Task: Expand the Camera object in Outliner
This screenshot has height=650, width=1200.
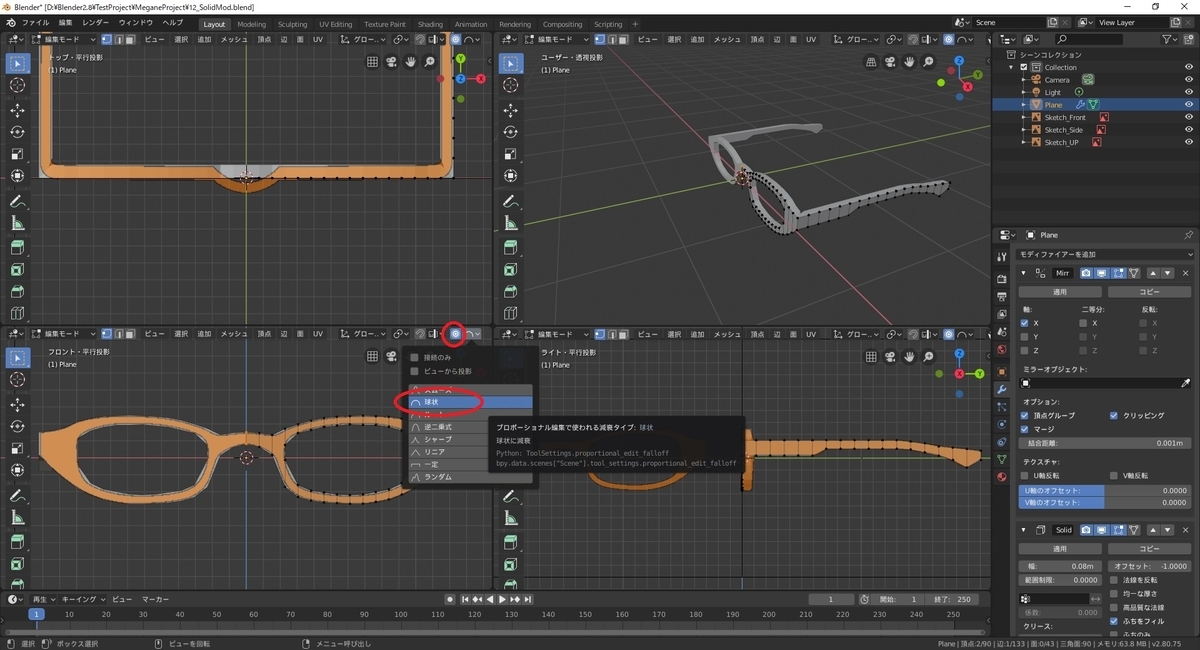Action: coord(1024,80)
